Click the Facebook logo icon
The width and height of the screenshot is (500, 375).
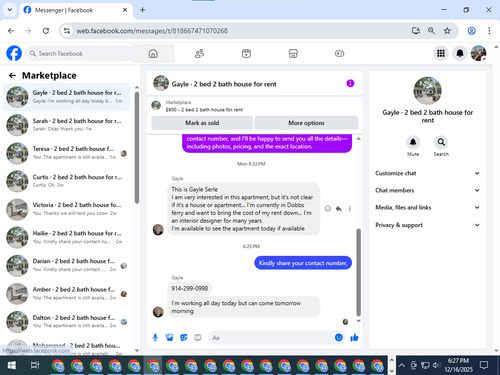[14, 53]
